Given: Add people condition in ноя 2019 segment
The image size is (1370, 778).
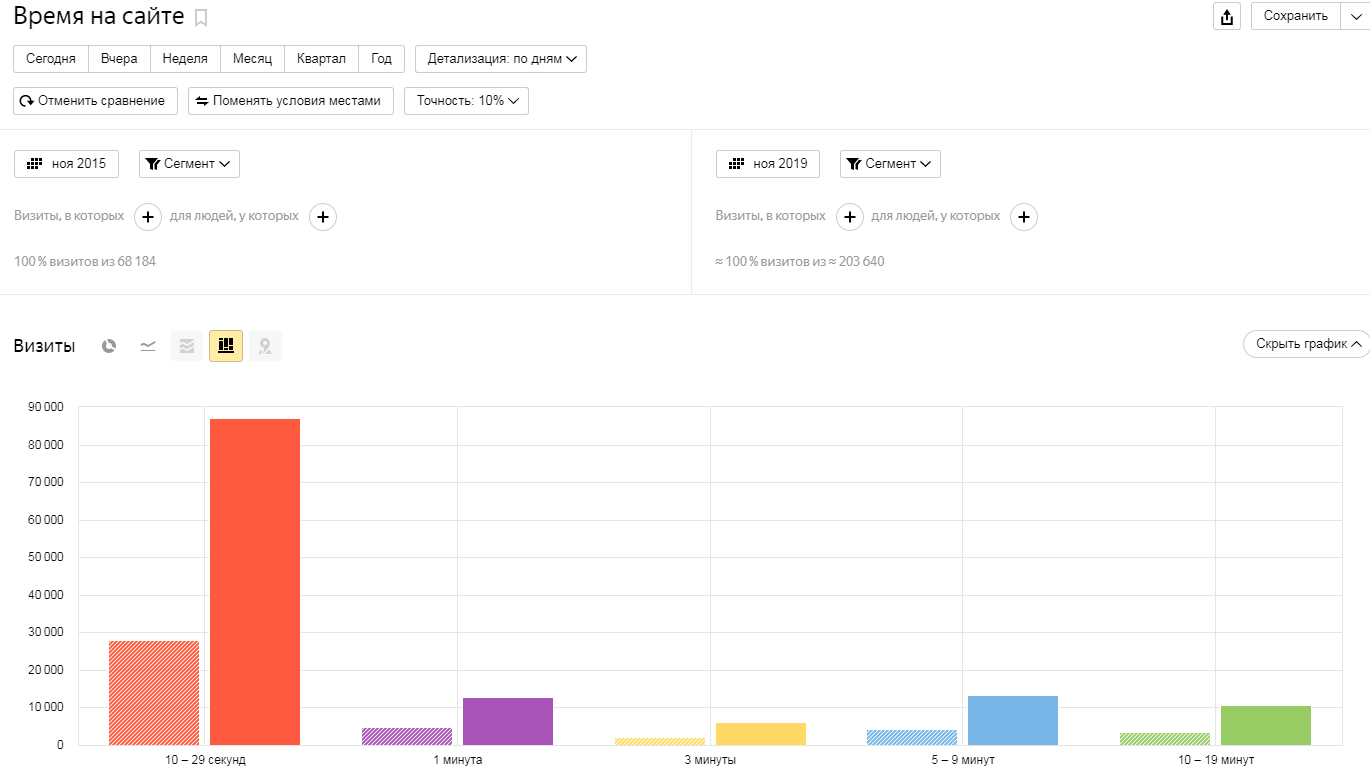Looking at the screenshot, I should click(1024, 217).
